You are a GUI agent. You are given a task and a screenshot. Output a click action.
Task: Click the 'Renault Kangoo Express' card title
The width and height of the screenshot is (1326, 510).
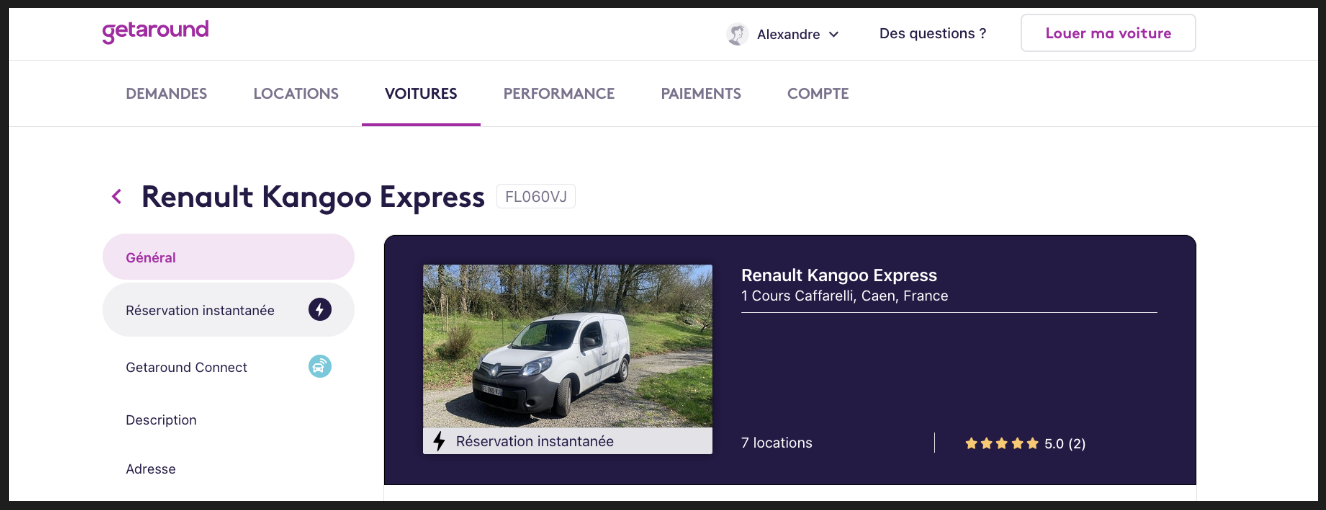(x=839, y=275)
